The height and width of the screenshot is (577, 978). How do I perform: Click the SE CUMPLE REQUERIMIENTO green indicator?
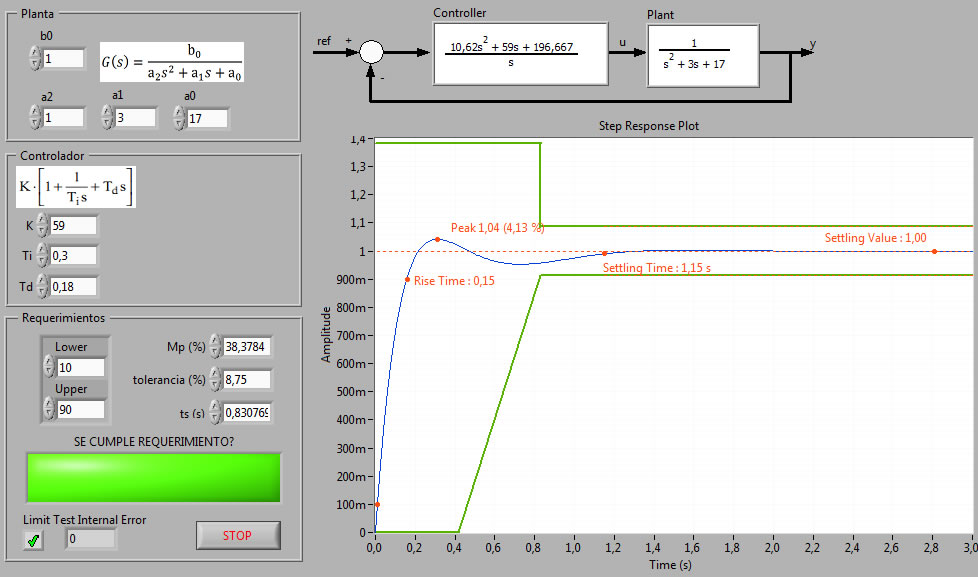[152, 477]
